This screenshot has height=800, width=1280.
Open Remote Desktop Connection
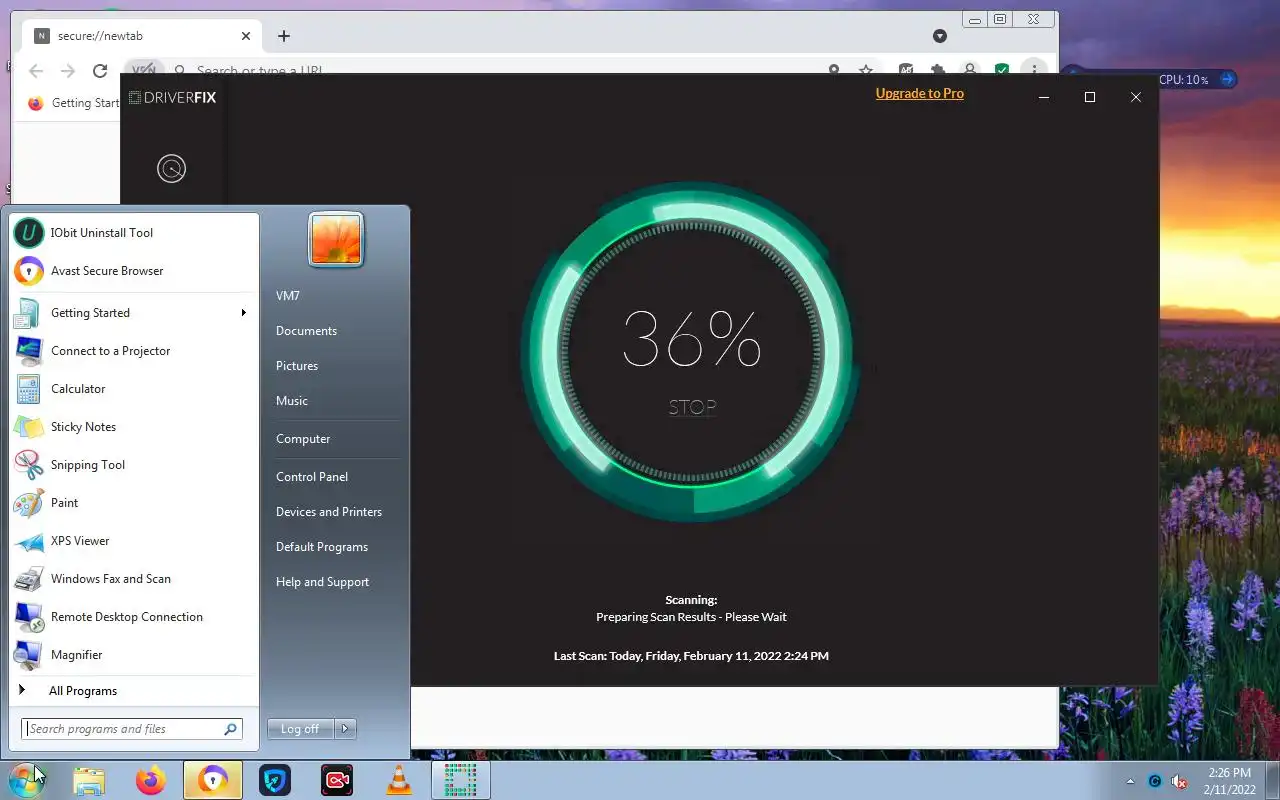coord(134,617)
